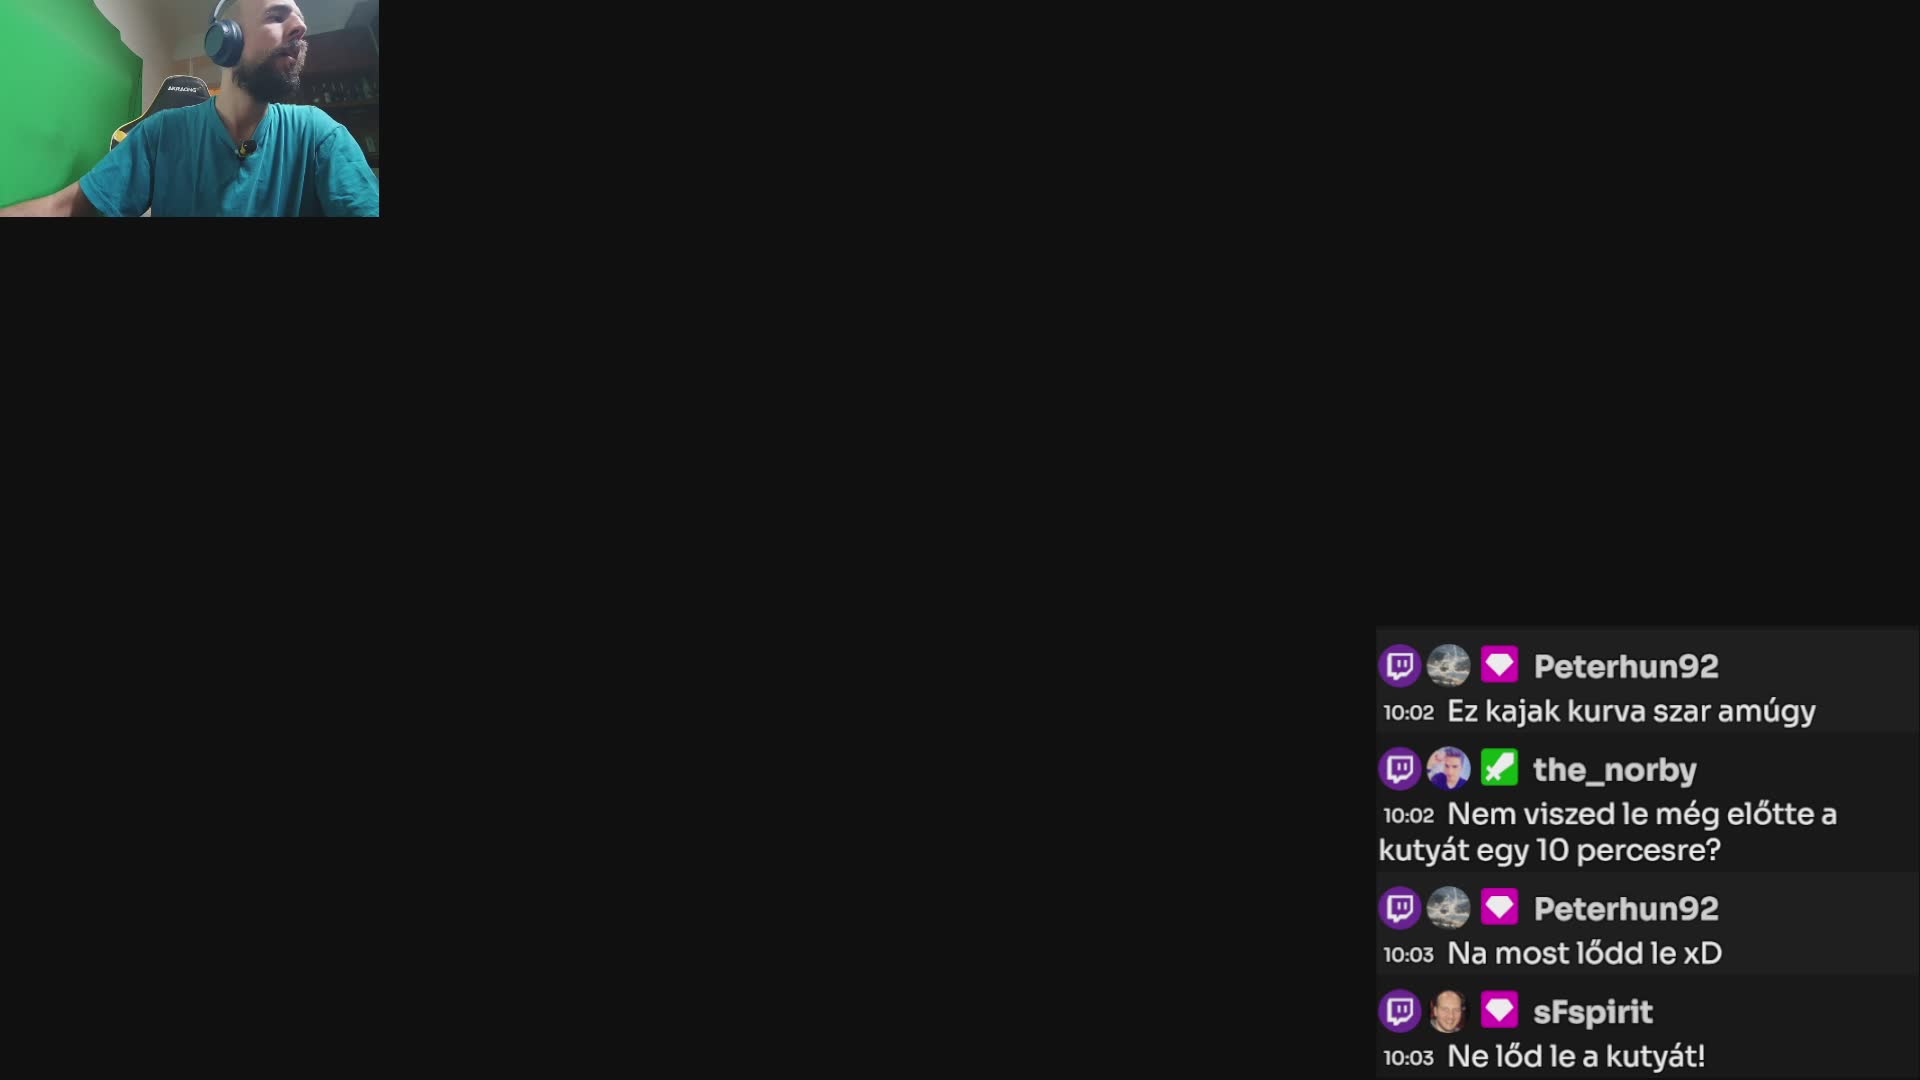The width and height of the screenshot is (1920, 1080).
Task: Click message 'Ne lőd le a kutyát!'
Action: click(x=1576, y=1056)
